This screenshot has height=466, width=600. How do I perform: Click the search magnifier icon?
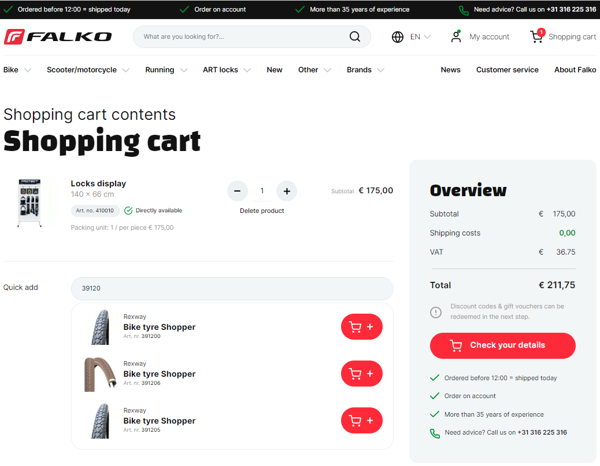(355, 37)
